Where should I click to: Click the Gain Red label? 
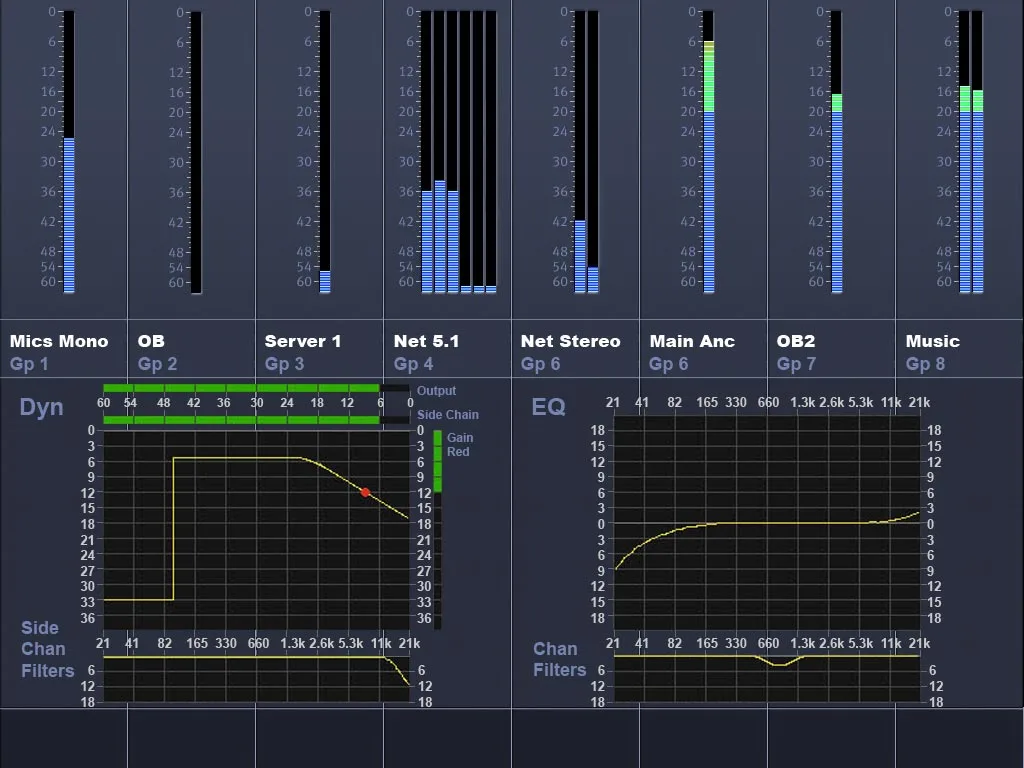[460, 445]
